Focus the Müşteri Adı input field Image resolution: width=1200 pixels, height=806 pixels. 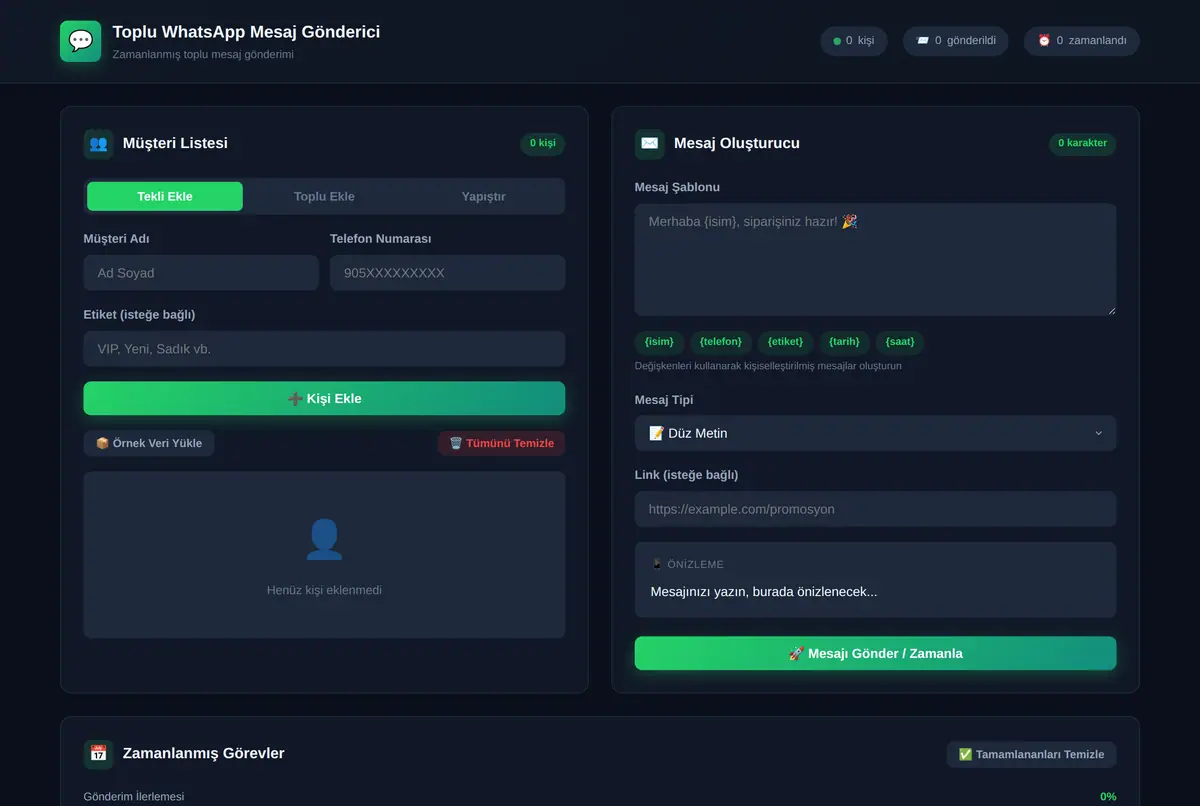click(x=201, y=273)
